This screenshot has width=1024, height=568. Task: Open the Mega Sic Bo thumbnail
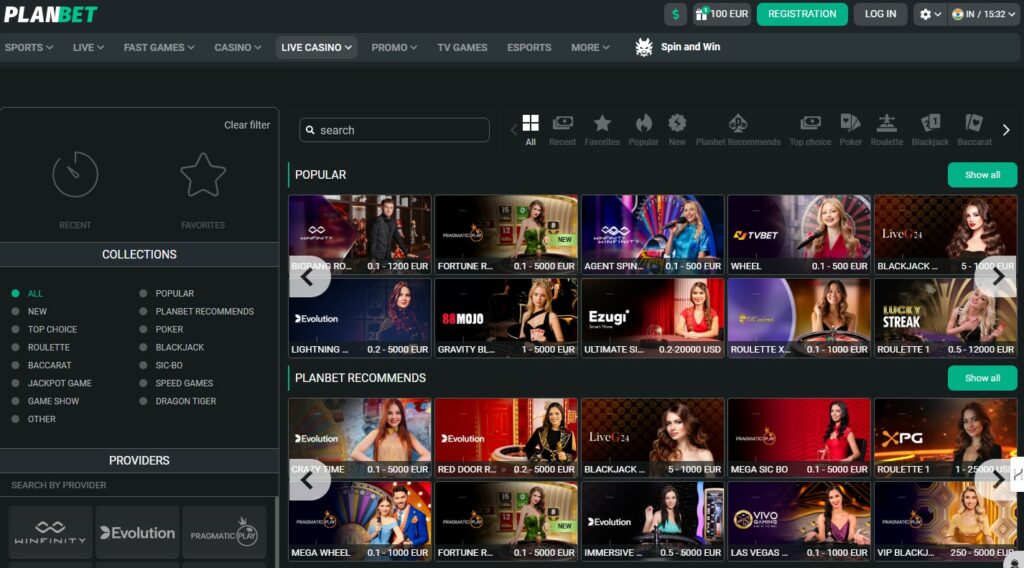(799, 438)
